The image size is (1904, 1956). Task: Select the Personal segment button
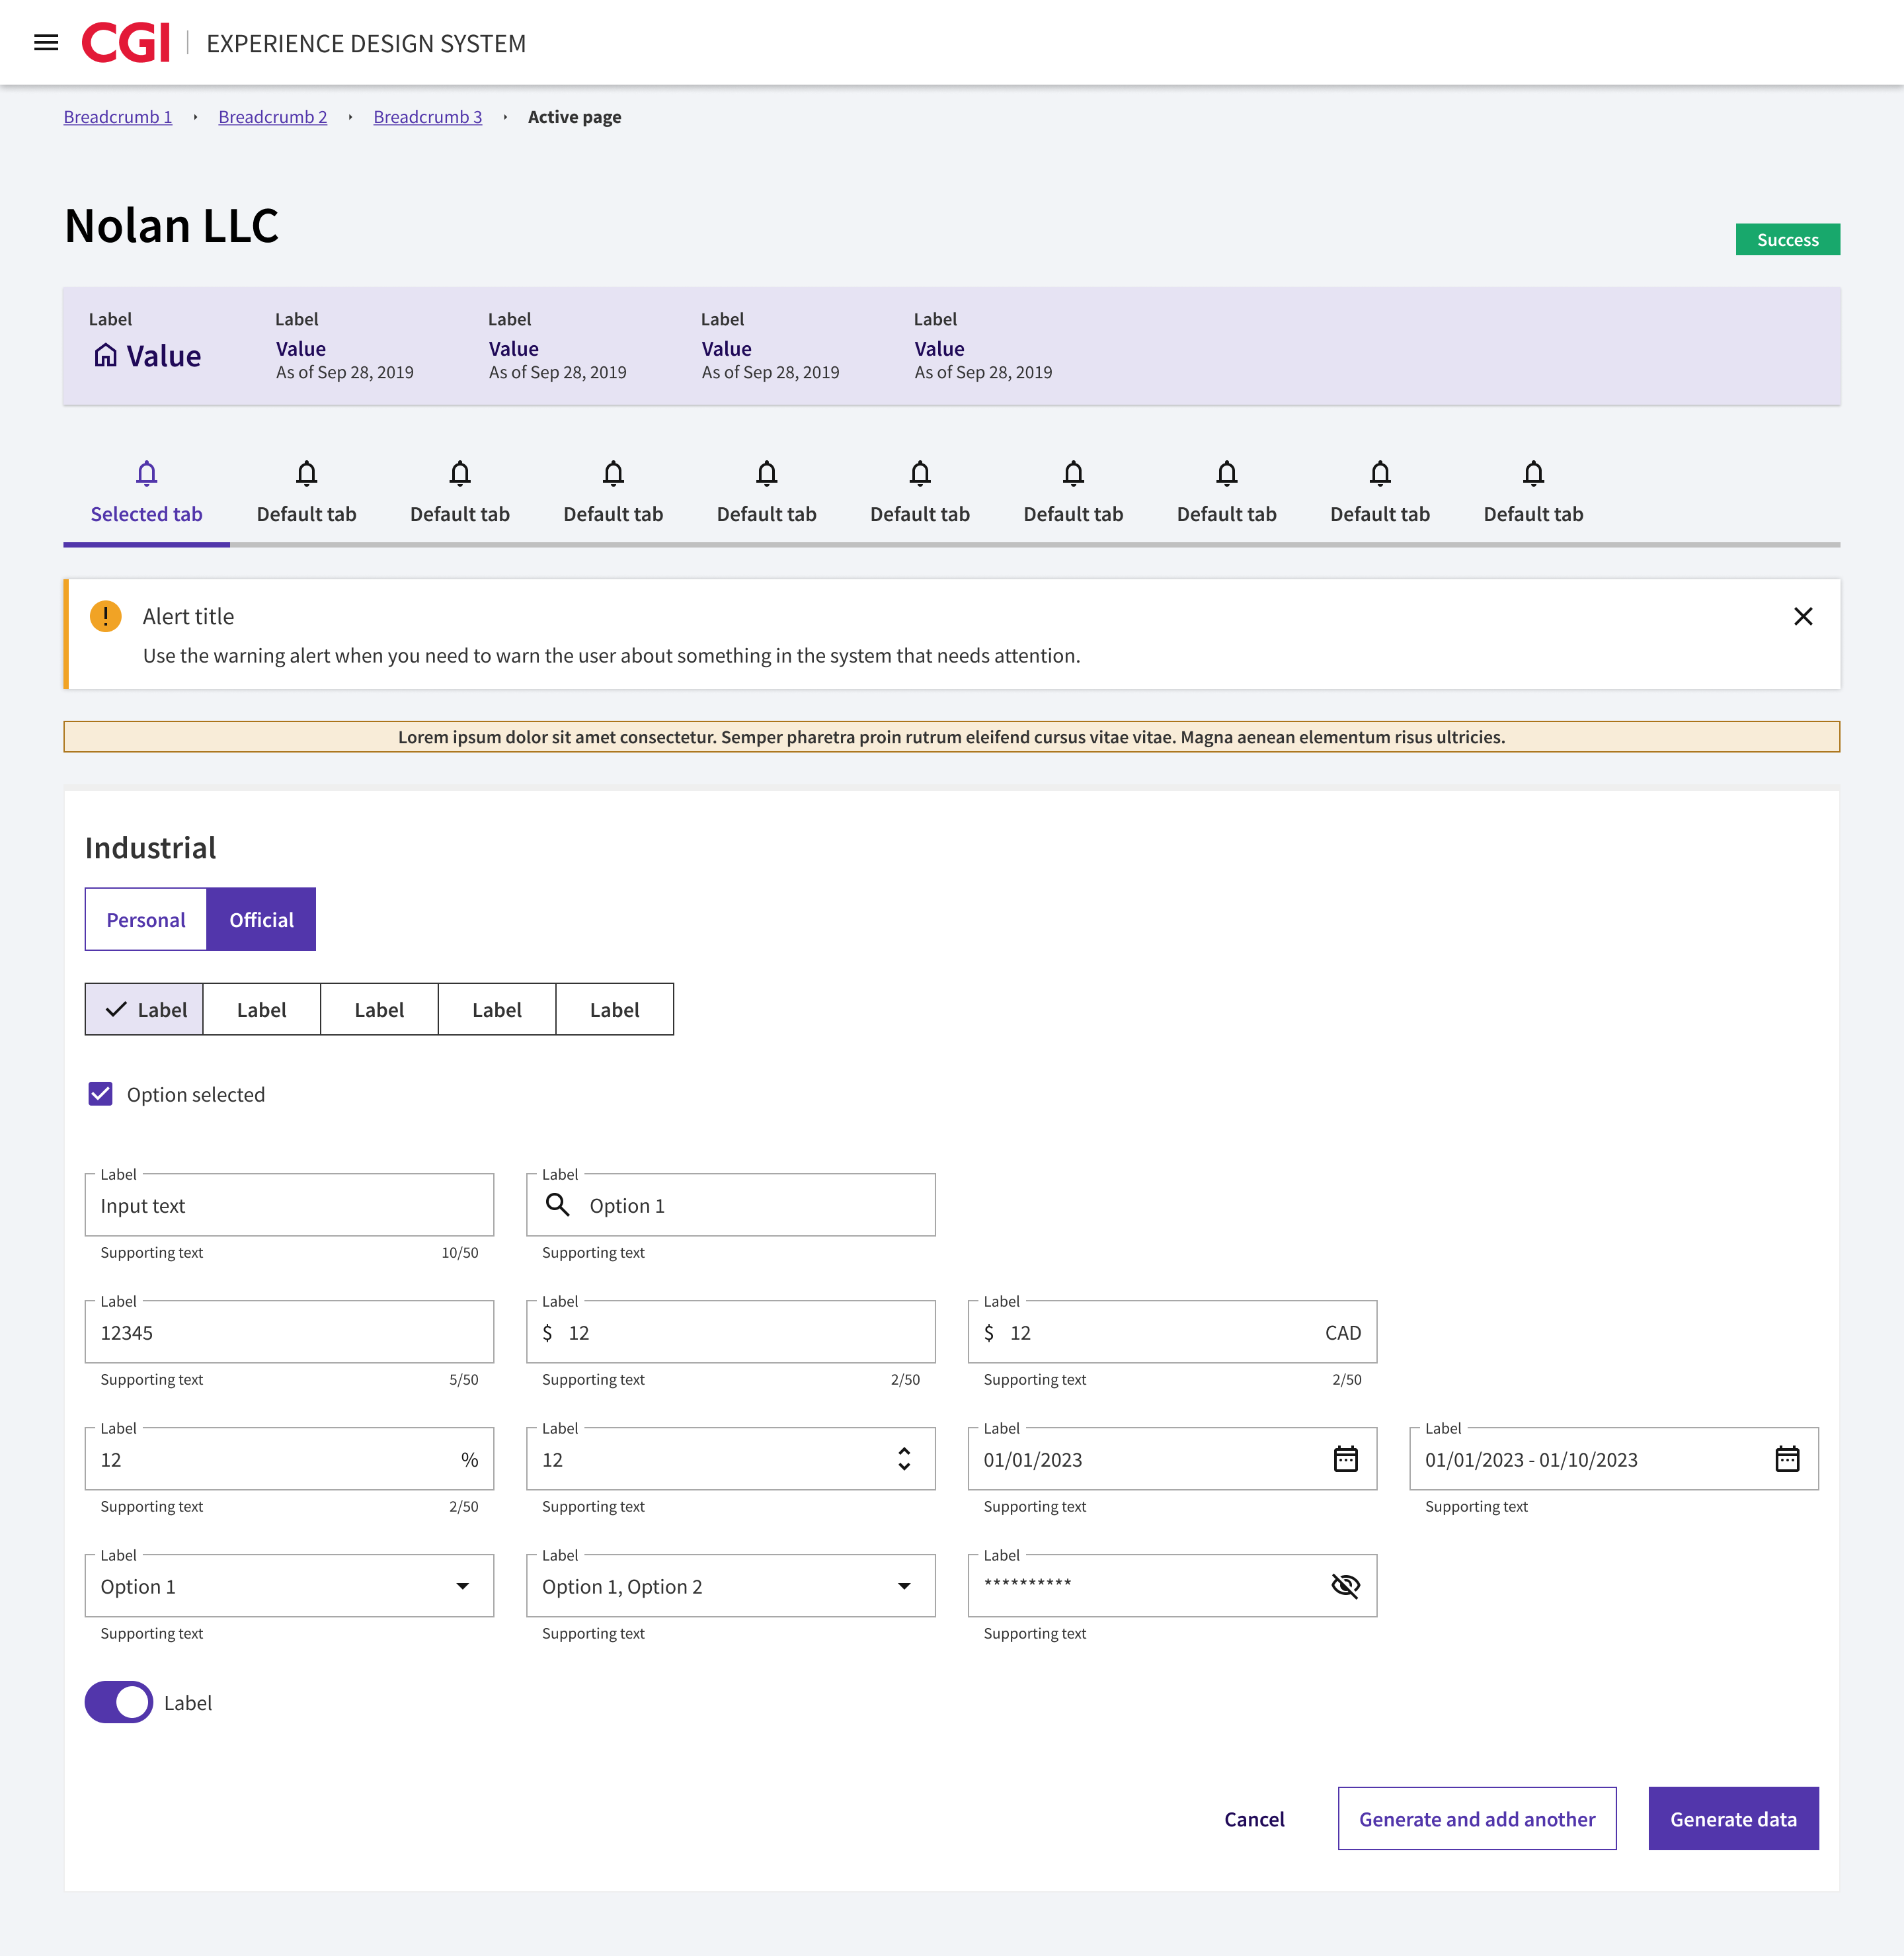pos(146,919)
